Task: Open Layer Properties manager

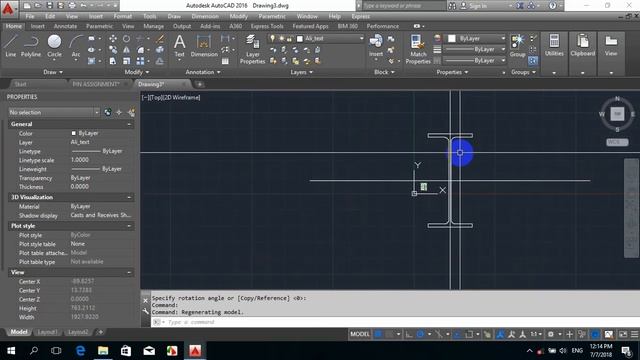Action: click(253, 49)
